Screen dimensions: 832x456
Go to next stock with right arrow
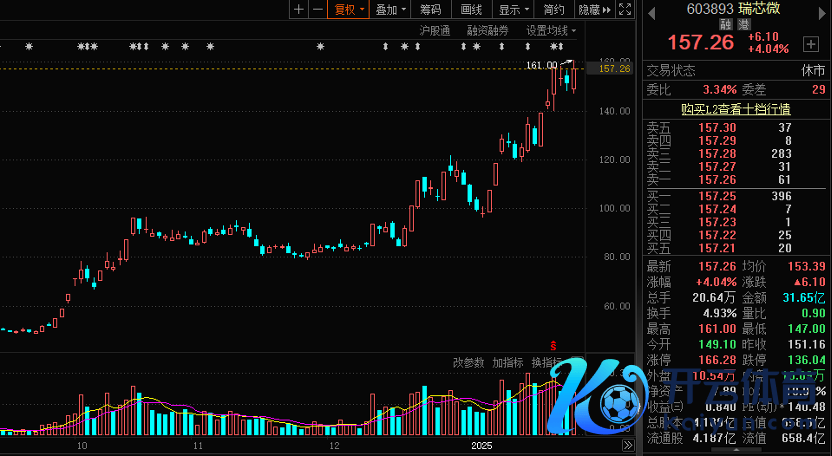(x=822, y=12)
